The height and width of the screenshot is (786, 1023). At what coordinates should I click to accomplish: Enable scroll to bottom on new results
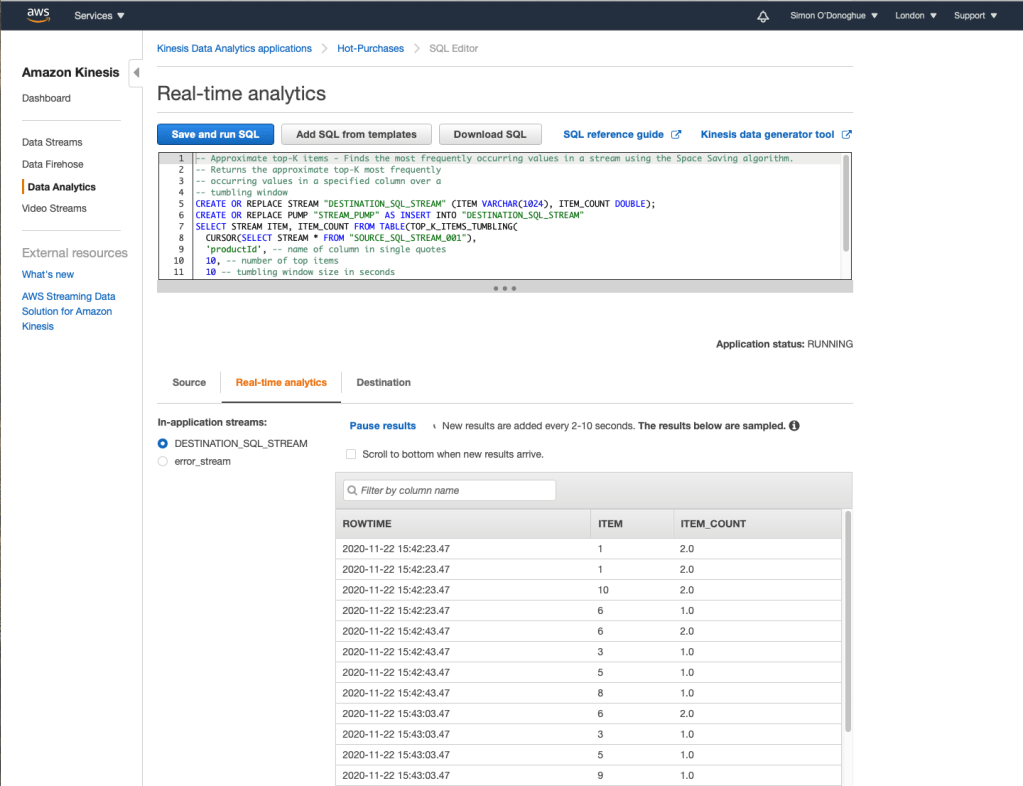[x=350, y=454]
